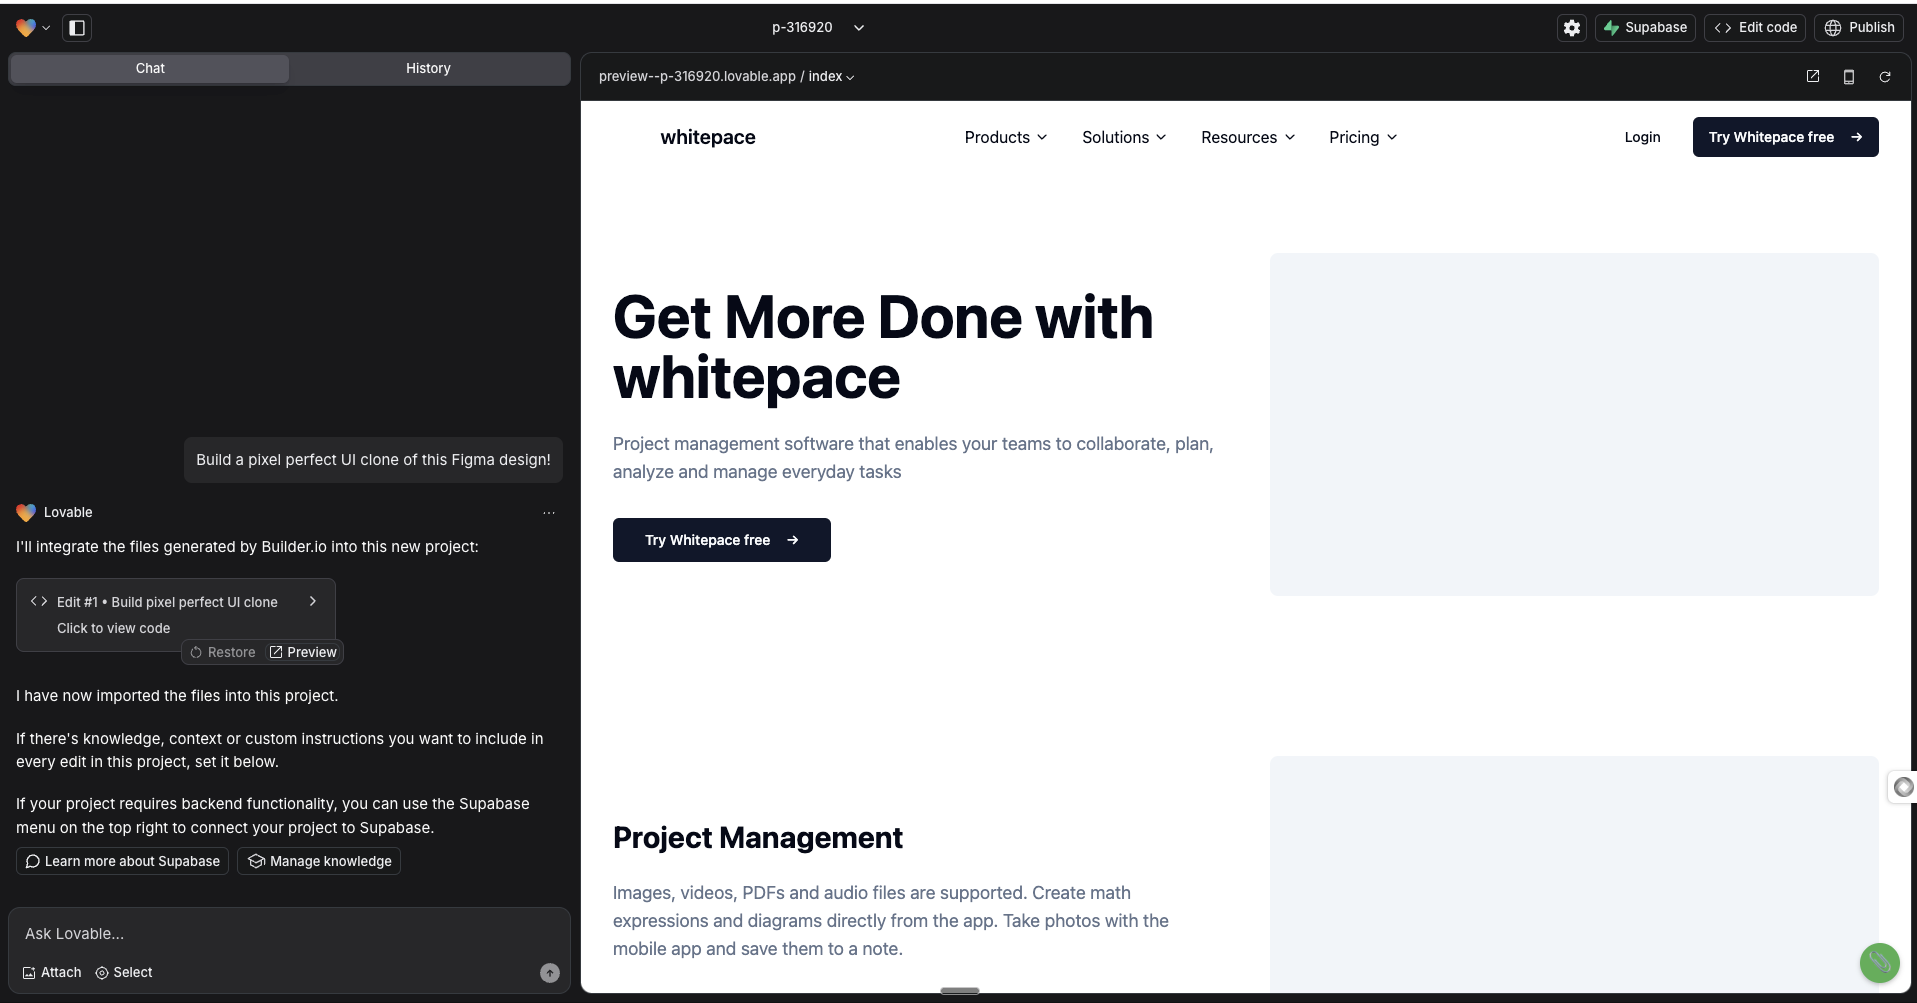Open the Supabase integration panel

(1645, 27)
